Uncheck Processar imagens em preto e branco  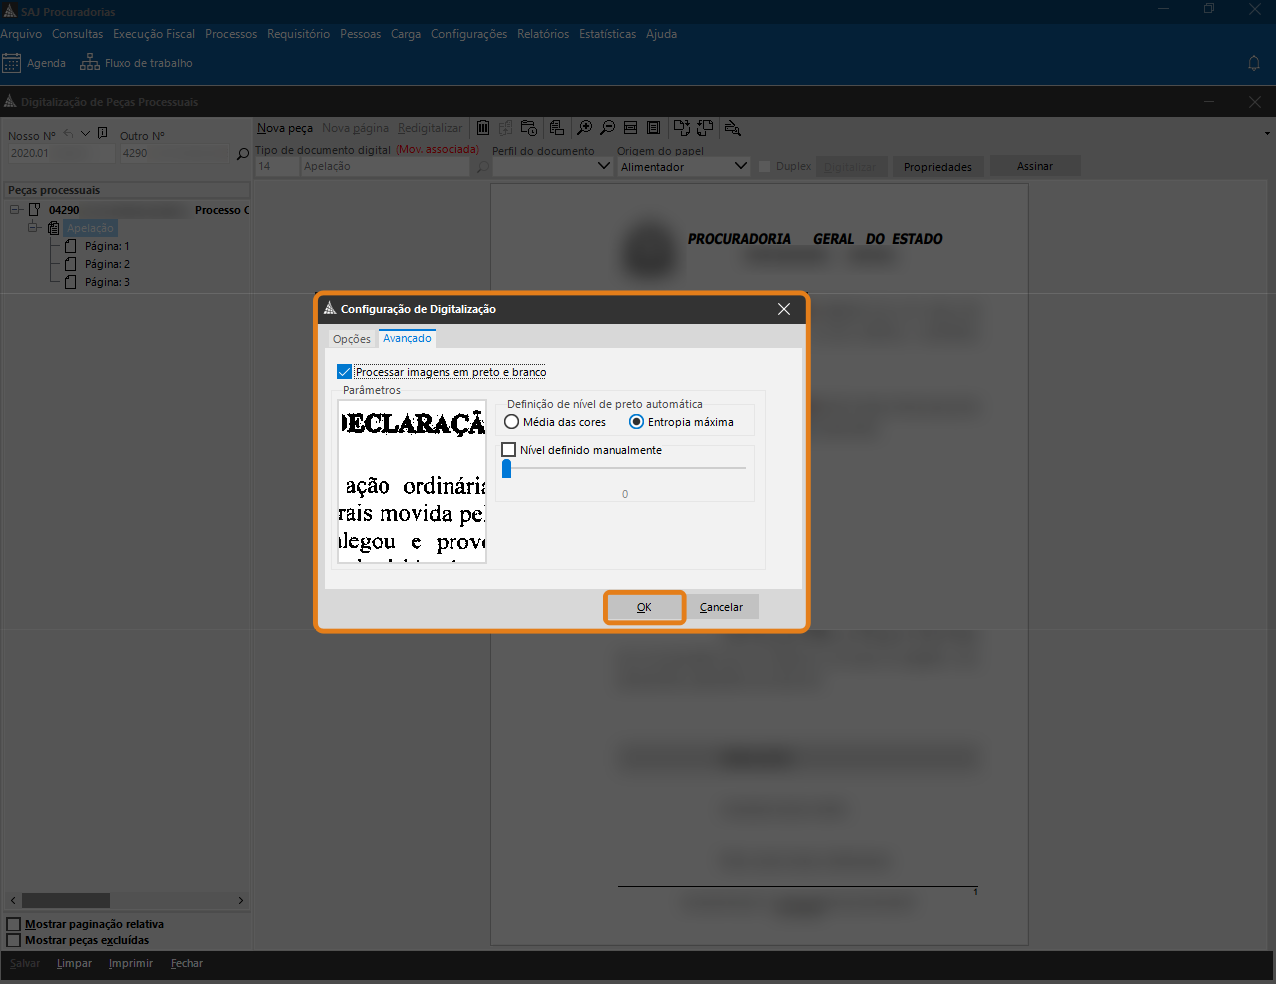(x=345, y=372)
